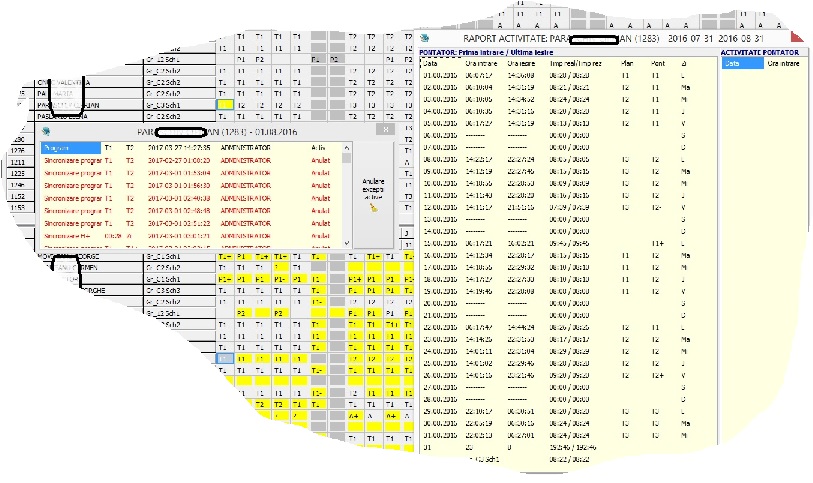Click the blue selected cell in the Gr_C3 Sch1 schedule row
This screenshot has height=483, width=813.
(x=225, y=105)
